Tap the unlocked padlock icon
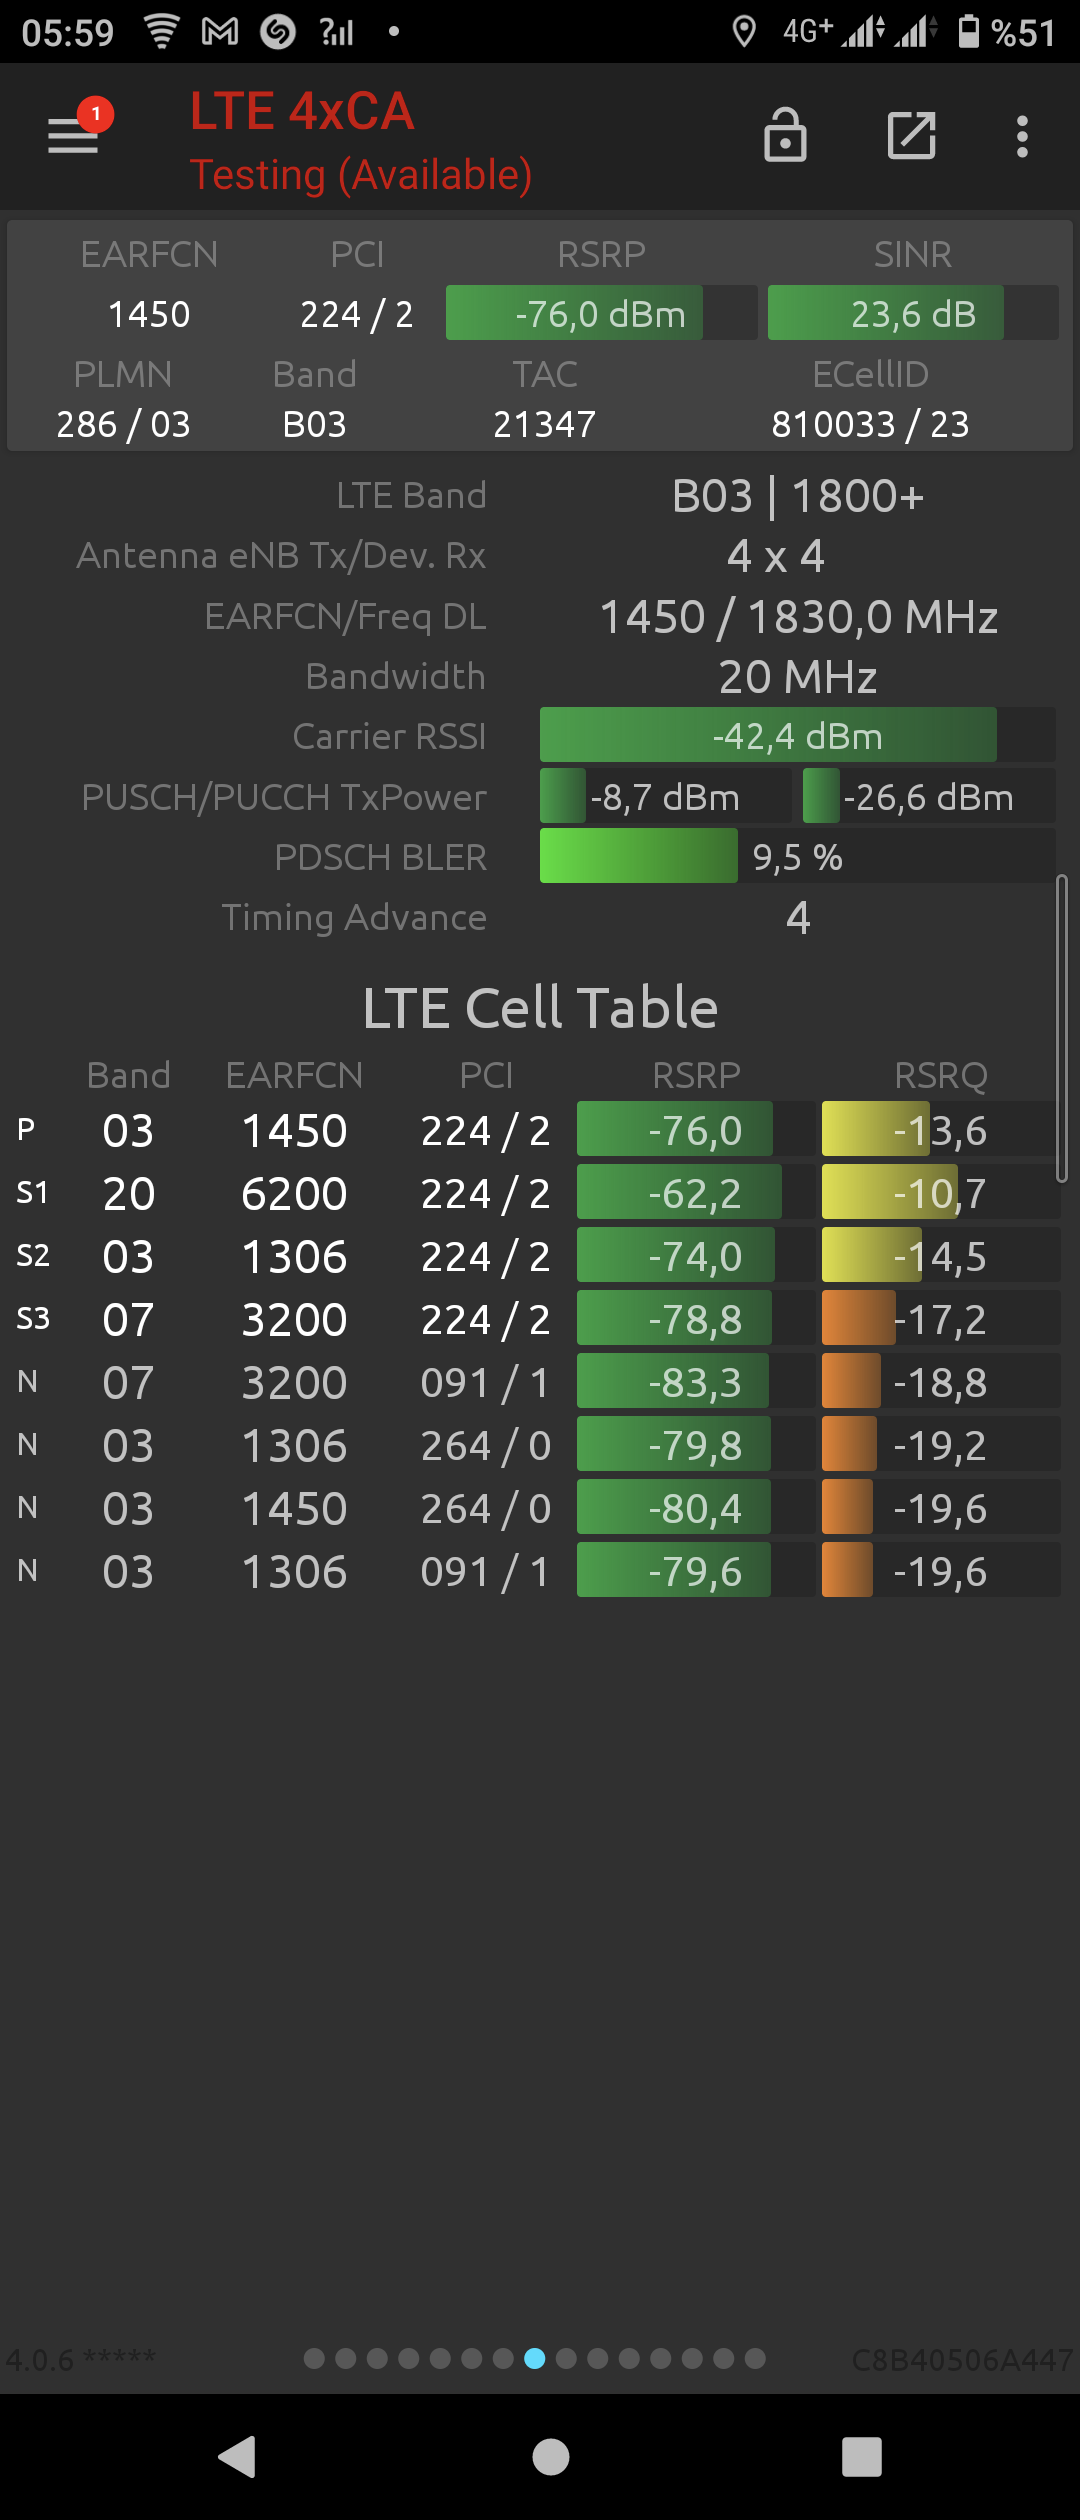The height and width of the screenshot is (2520, 1080). click(785, 135)
